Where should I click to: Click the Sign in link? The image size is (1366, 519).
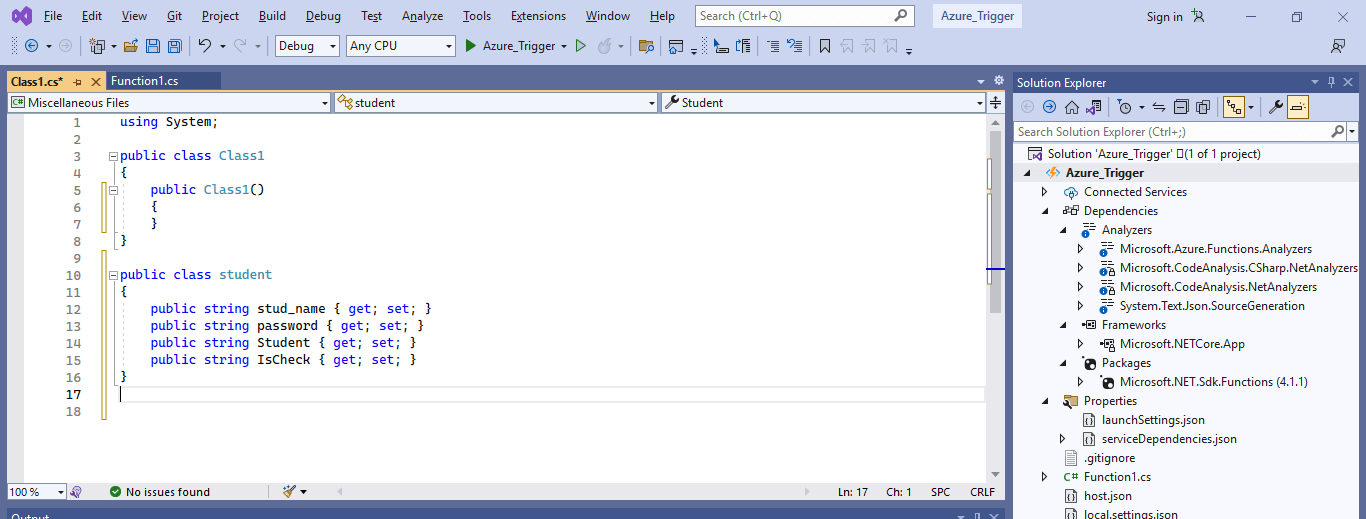pyautogui.click(x=1164, y=16)
